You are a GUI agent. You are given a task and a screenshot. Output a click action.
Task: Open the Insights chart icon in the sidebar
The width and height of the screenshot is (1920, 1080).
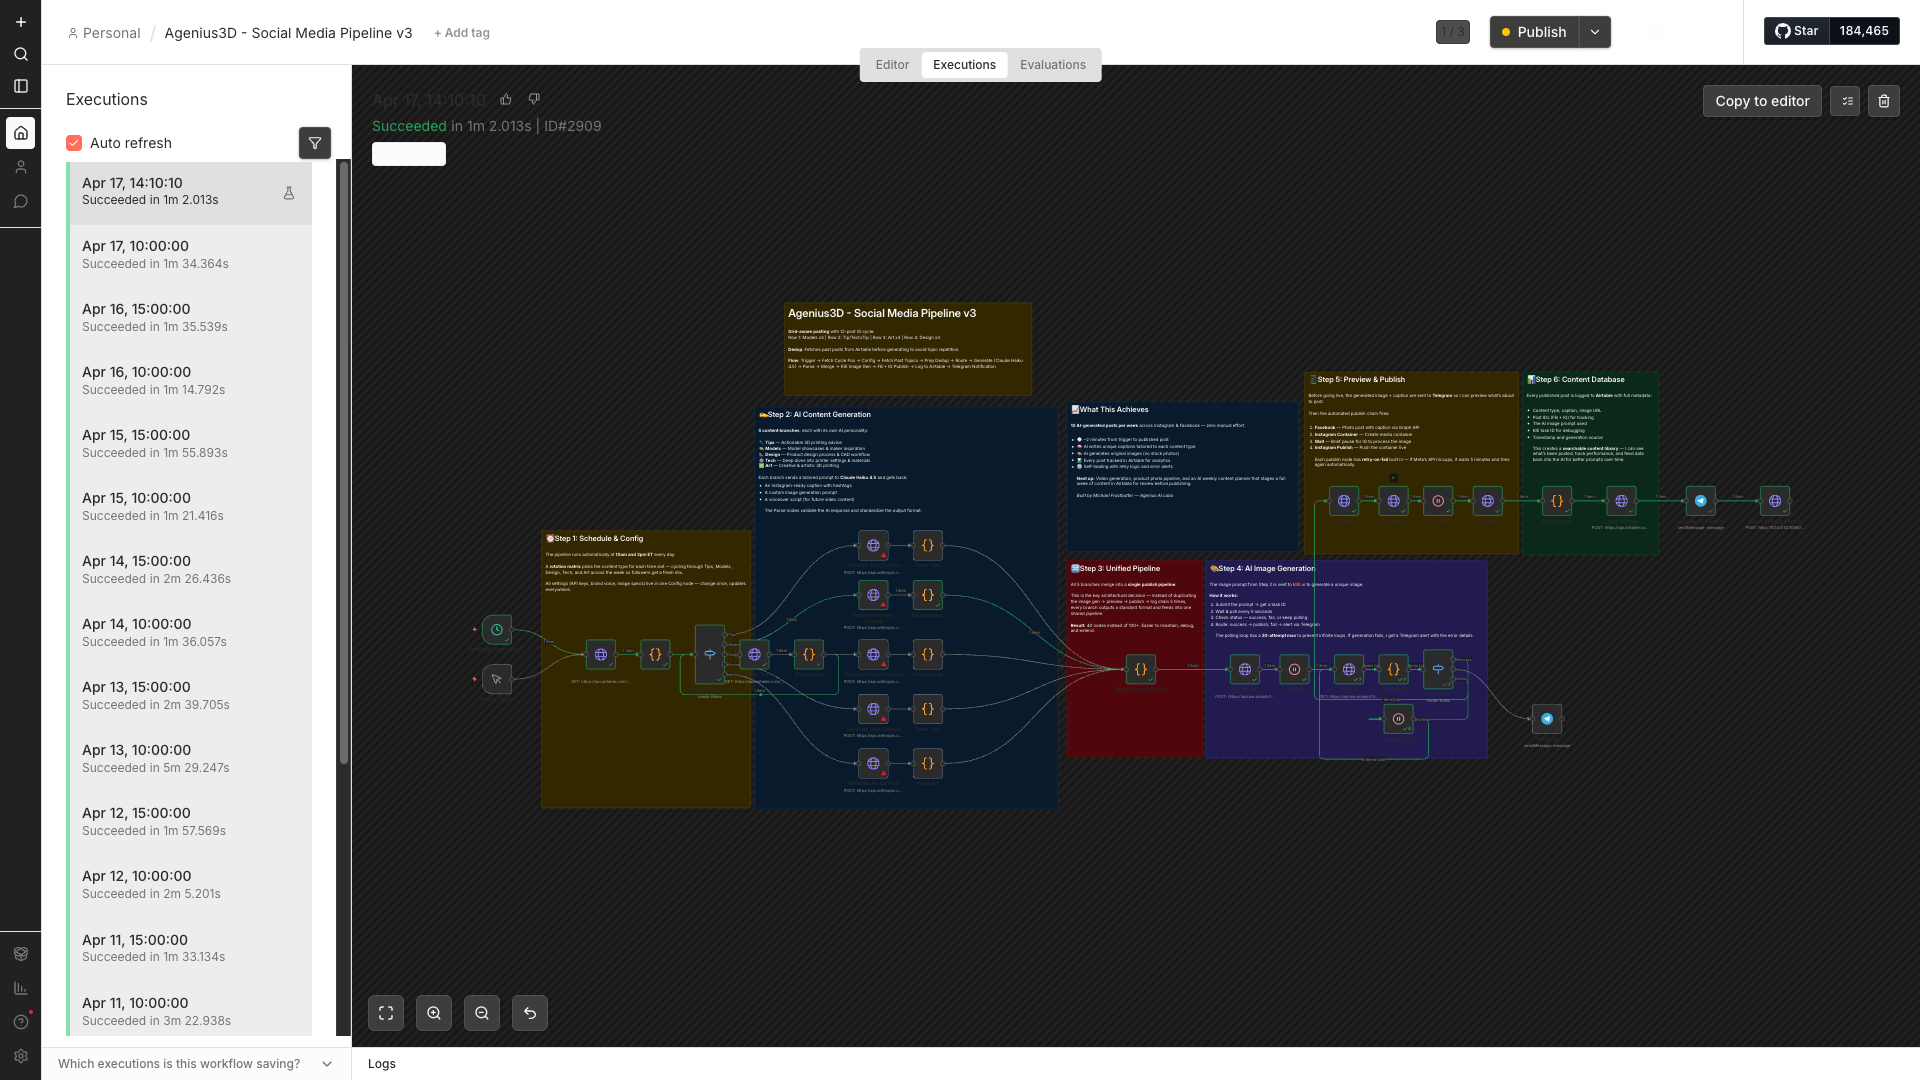pyautogui.click(x=20, y=988)
